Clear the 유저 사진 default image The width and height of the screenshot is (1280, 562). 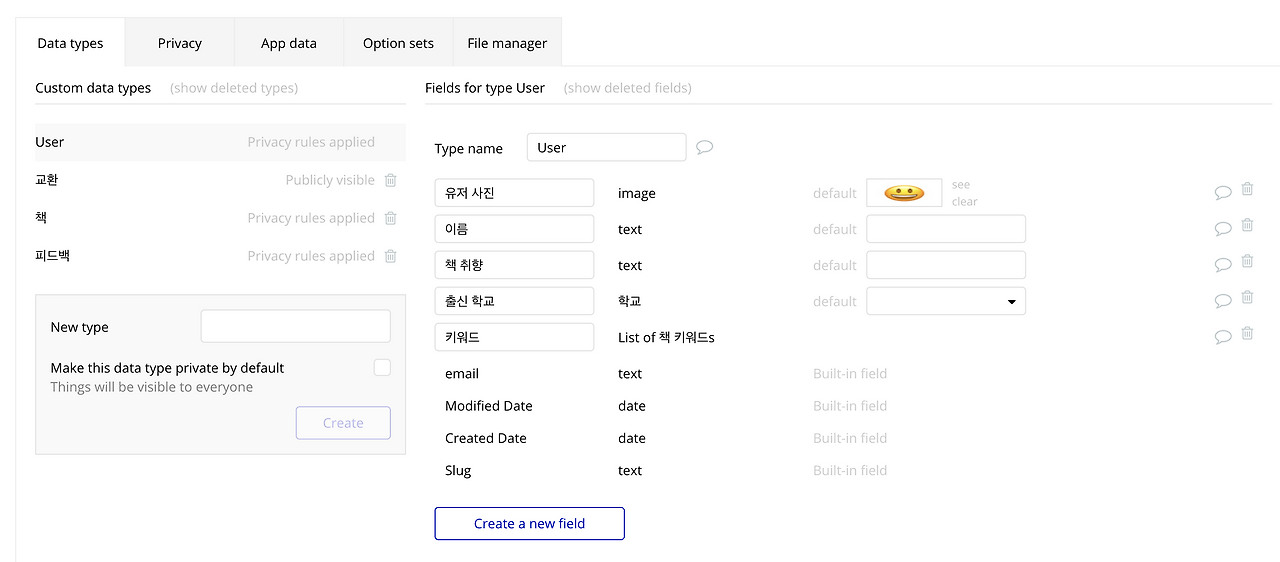pyautogui.click(x=964, y=201)
